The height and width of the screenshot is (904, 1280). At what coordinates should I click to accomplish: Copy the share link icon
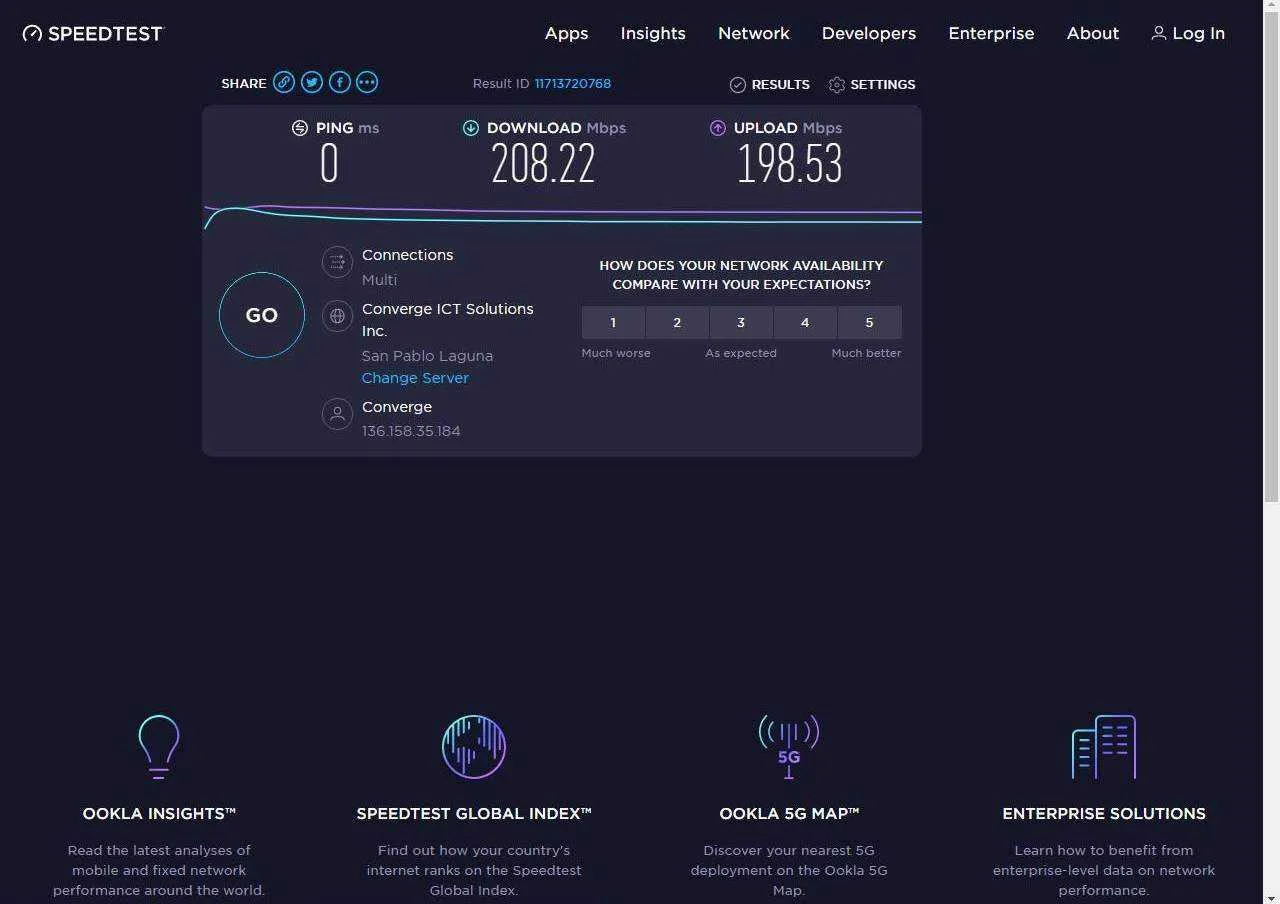point(284,83)
